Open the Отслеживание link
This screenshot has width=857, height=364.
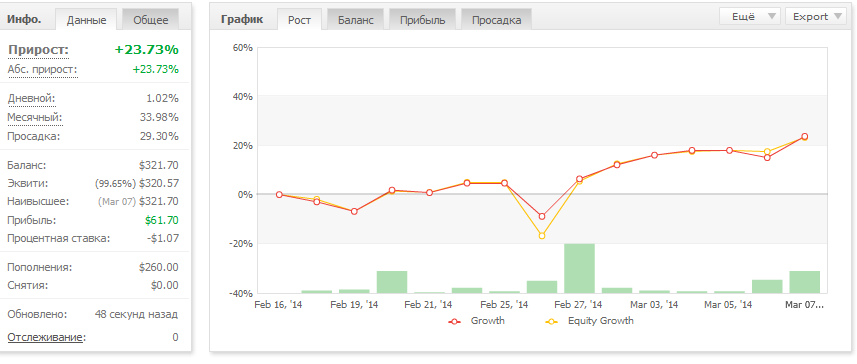(46, 337)
